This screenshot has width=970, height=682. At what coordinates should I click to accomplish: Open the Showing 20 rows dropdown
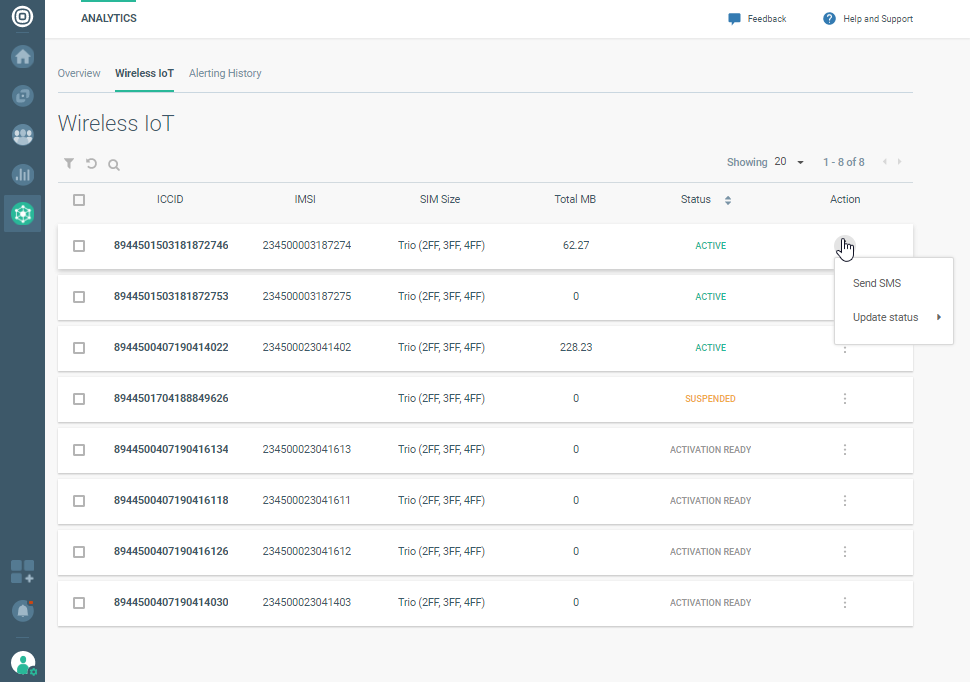coord(790,162)
